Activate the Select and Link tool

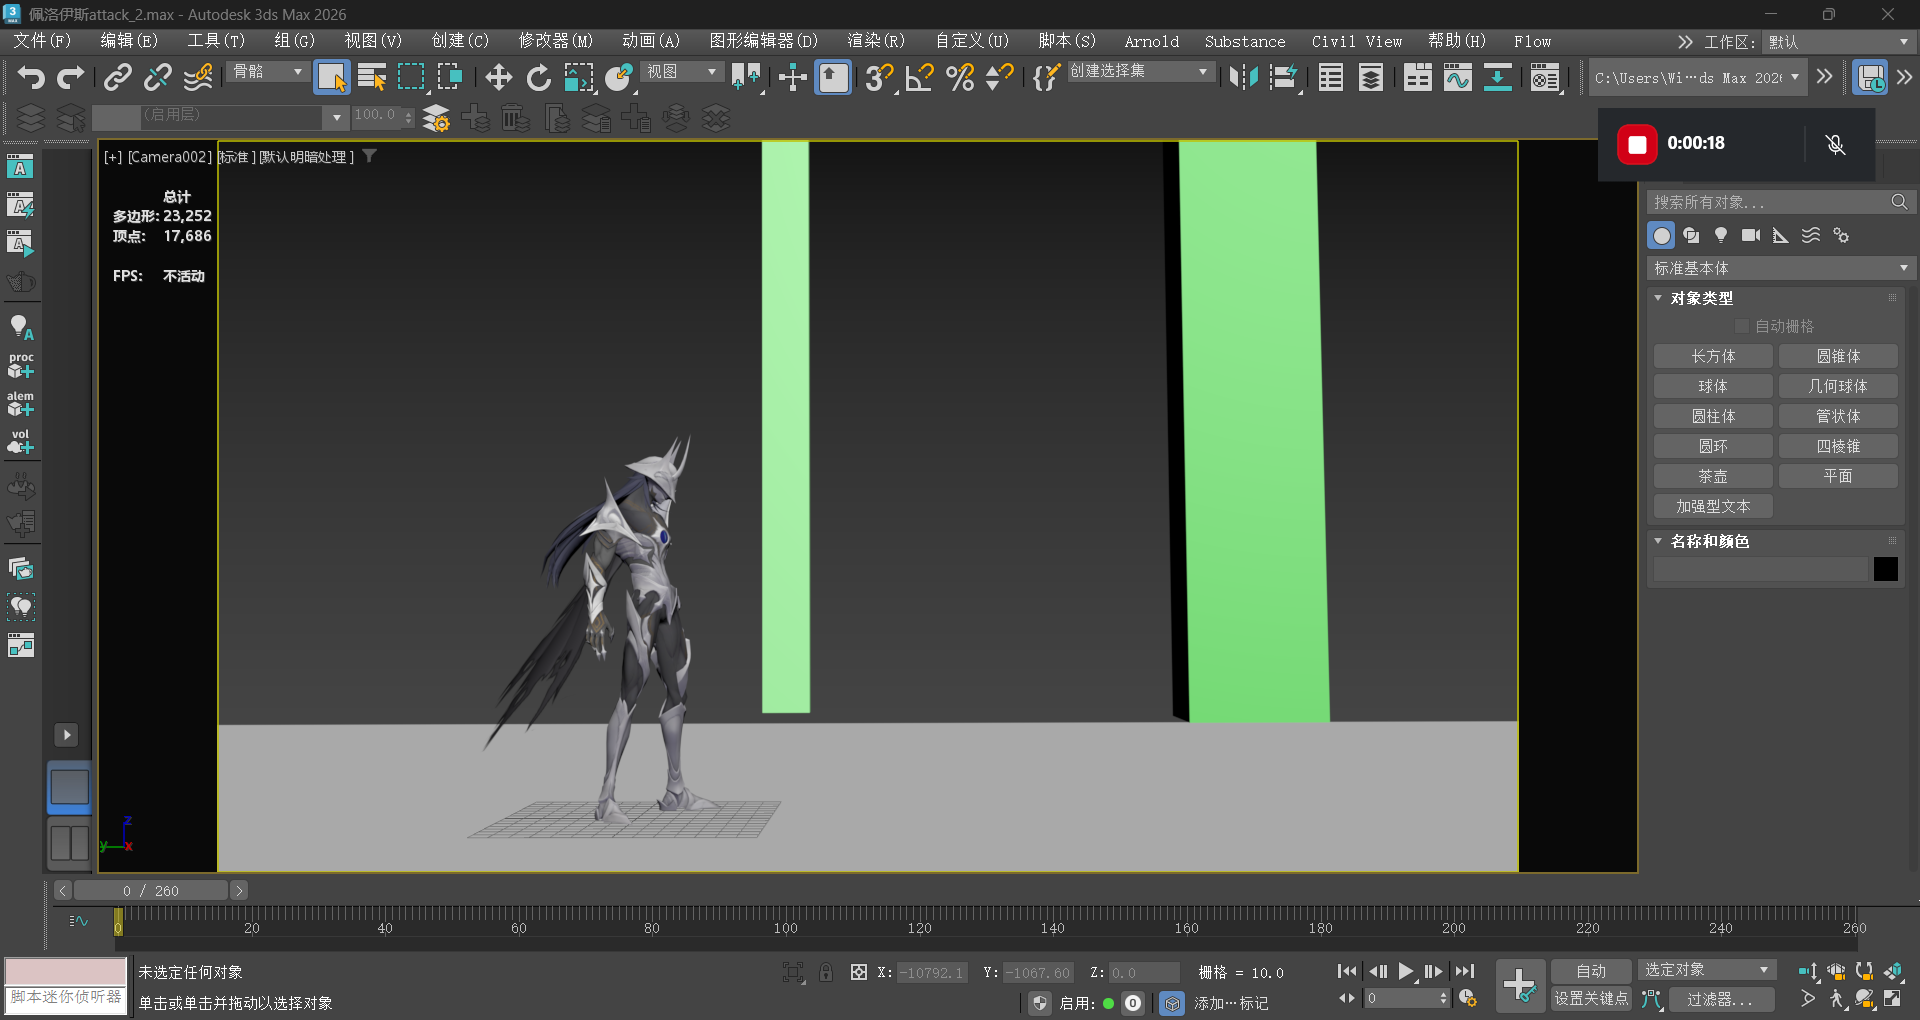coord(118,77)
